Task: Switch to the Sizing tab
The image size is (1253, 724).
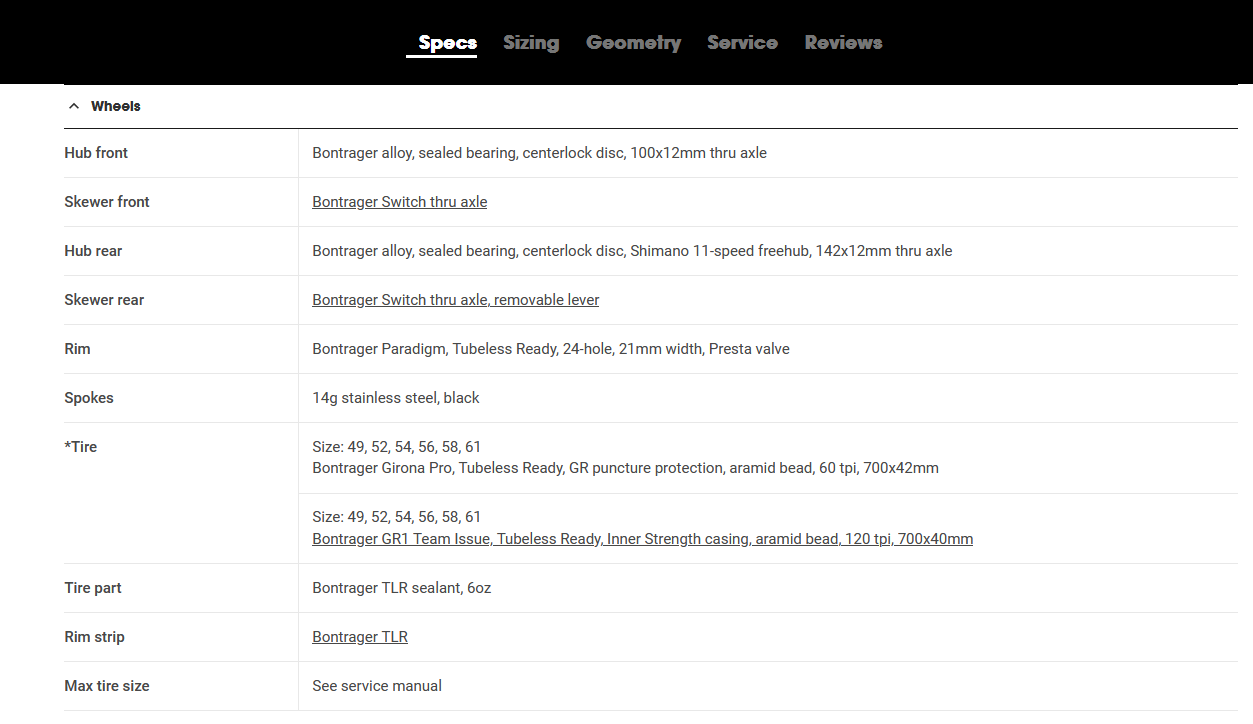Action: [531, 43]
